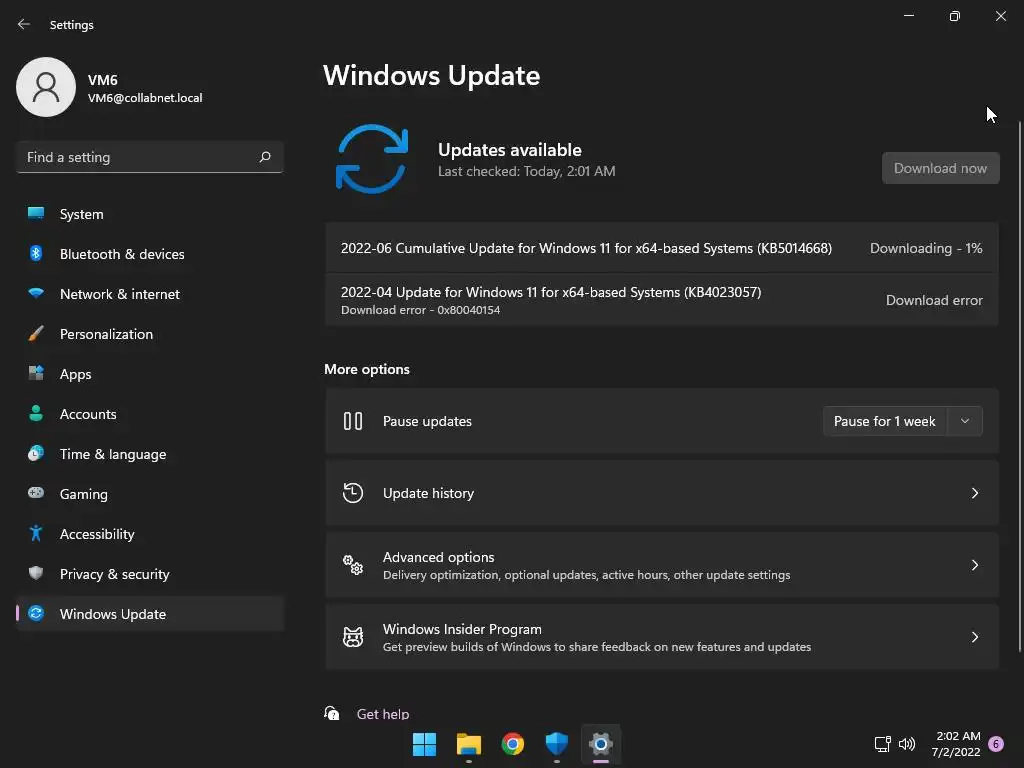Expand Windows Insider Program chevron

click(x=974, y=637)
